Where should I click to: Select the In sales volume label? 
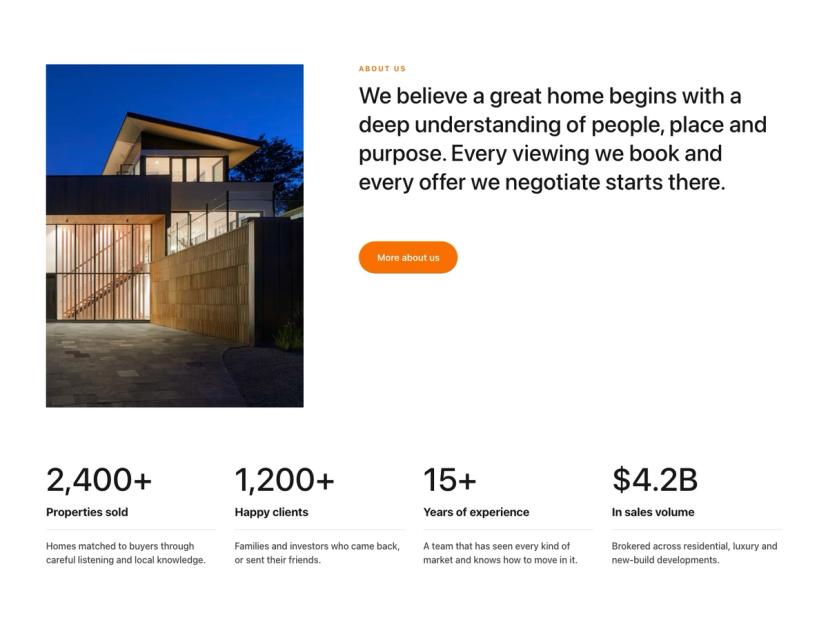(x=653, y=512)
